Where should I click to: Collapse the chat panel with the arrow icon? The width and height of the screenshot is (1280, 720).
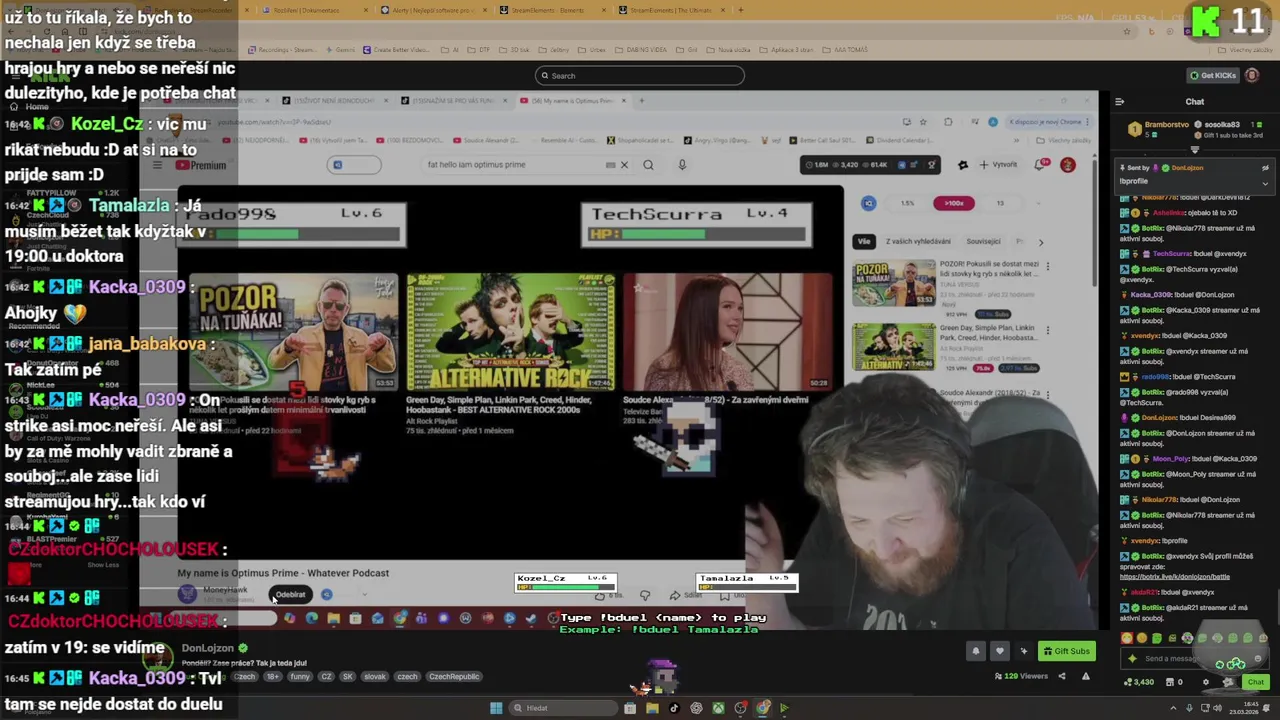pos(1119,101)
